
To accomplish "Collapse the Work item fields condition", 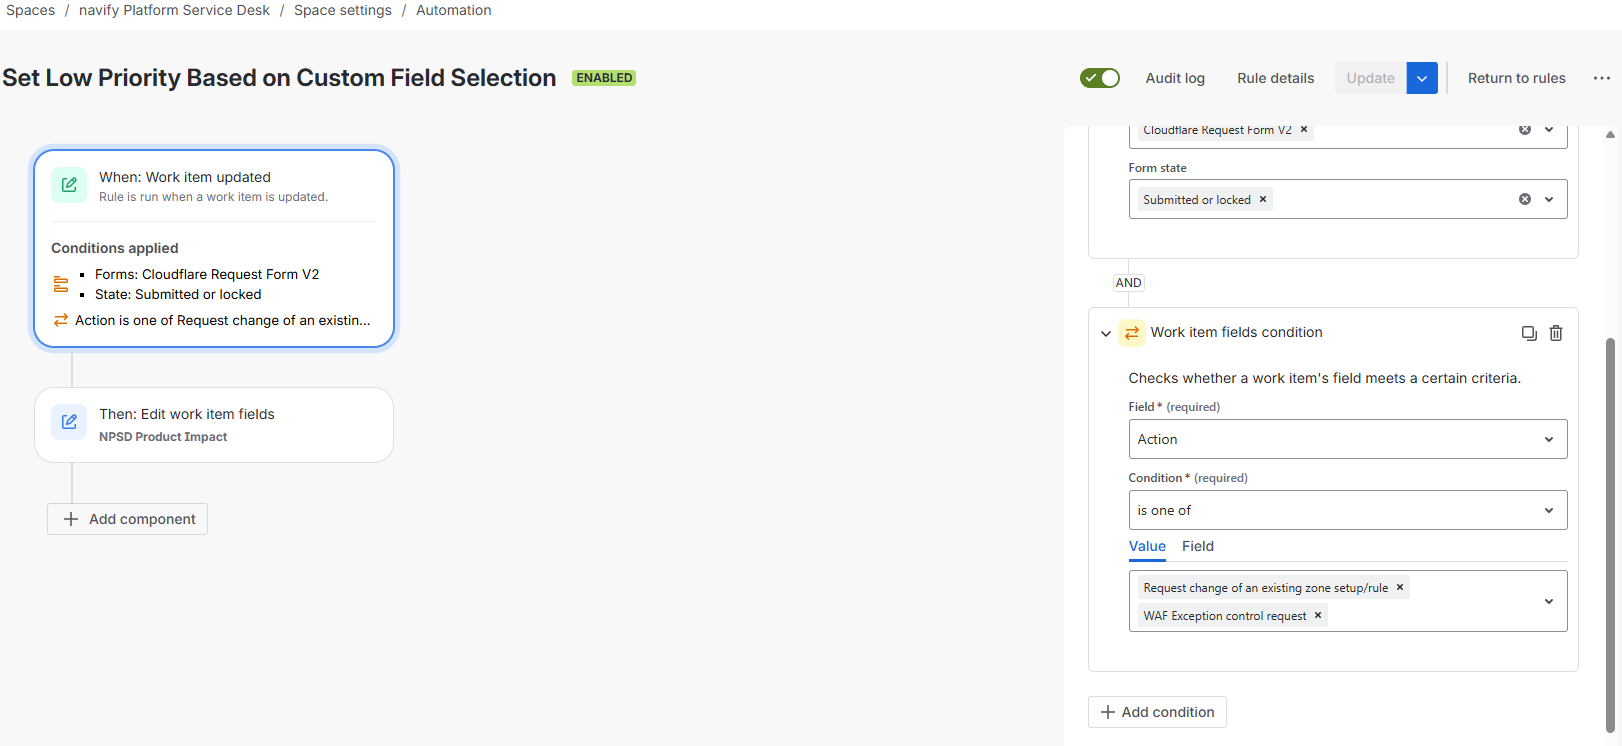I will (1106, 333).
